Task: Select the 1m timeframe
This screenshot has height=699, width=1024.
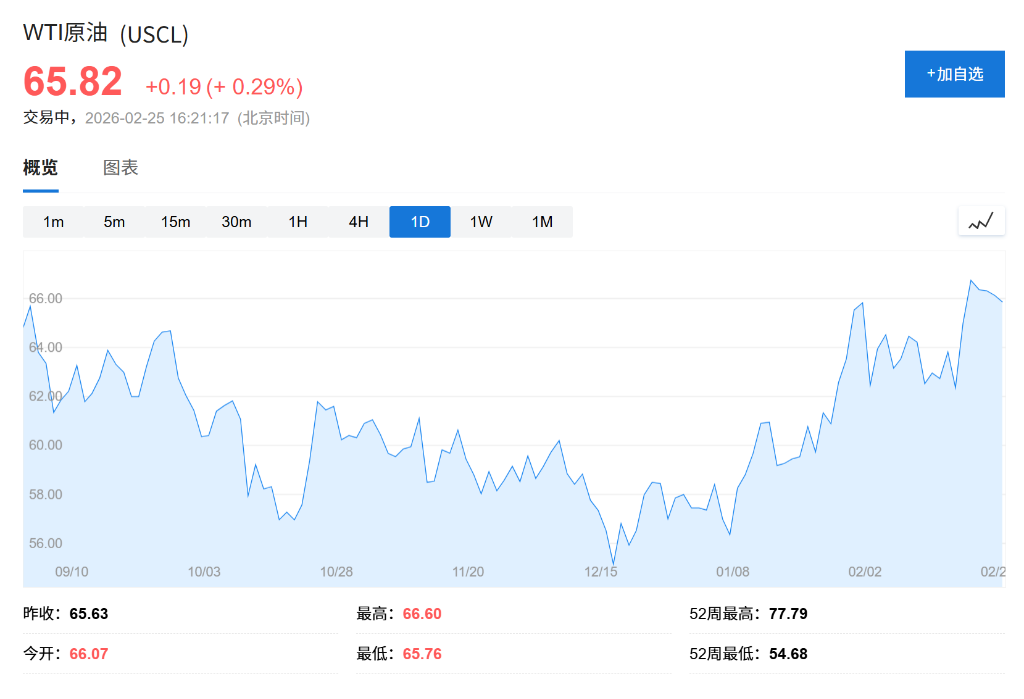Action: (x=53, y=222)
